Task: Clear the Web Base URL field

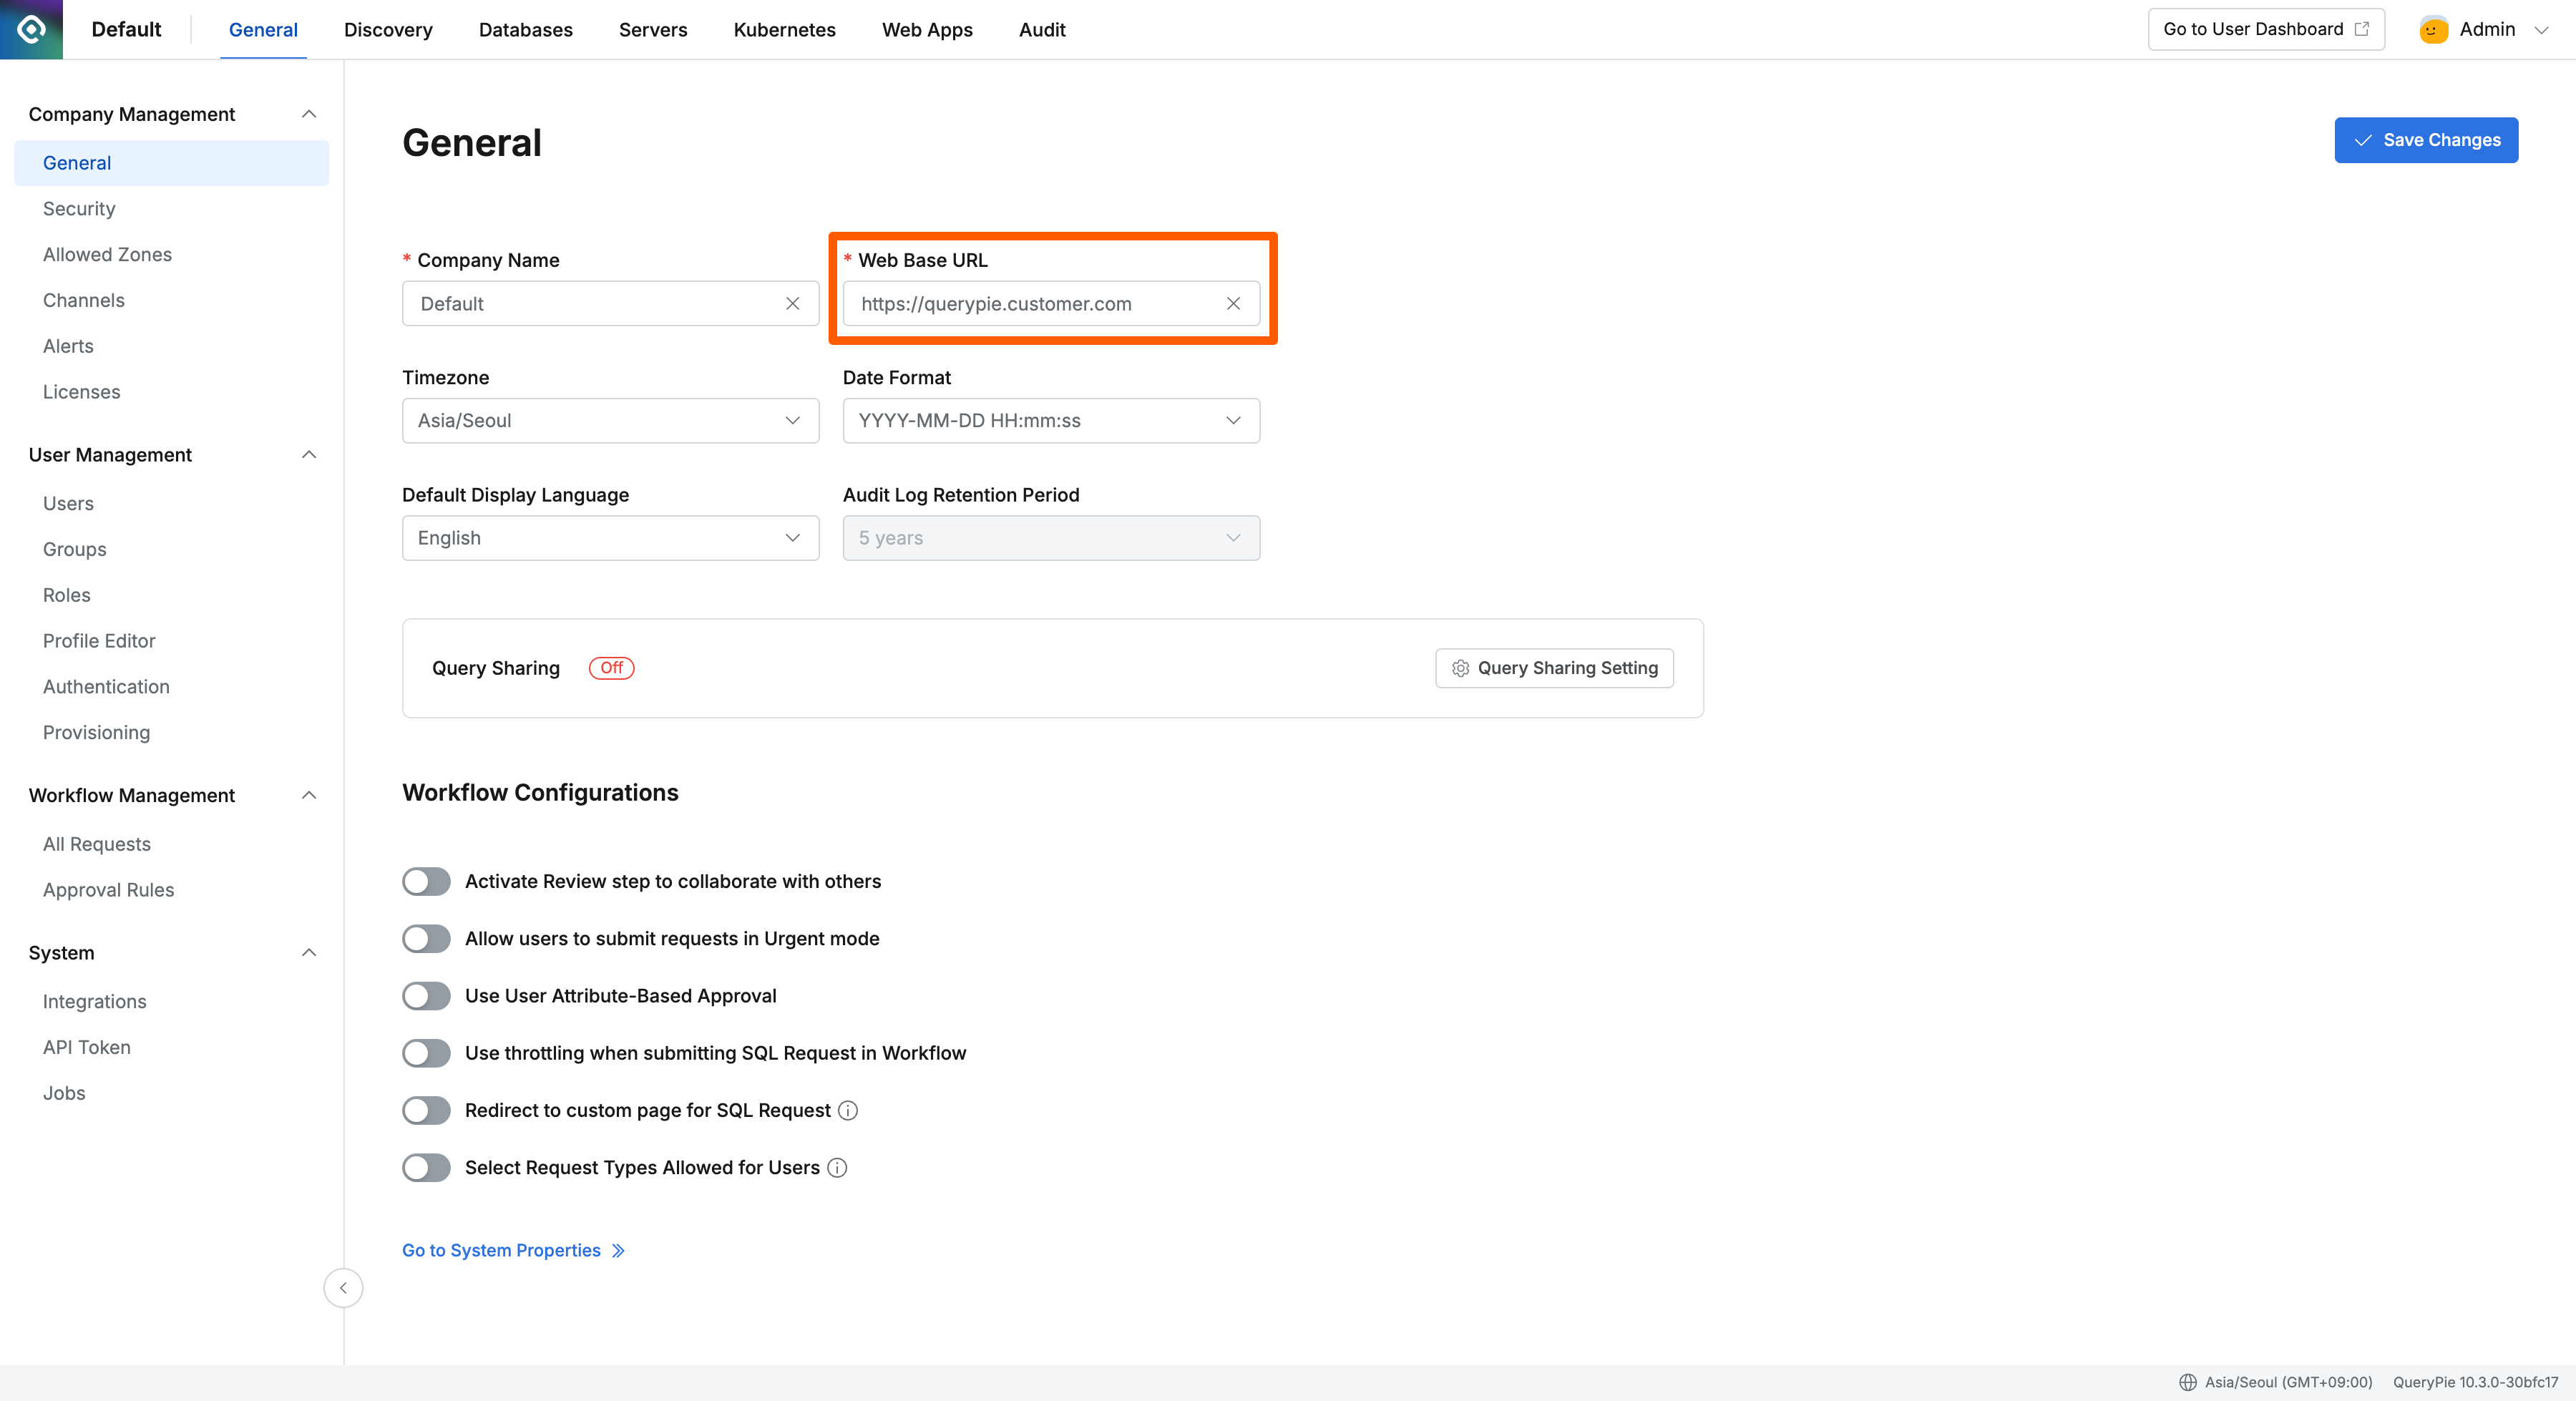Action: [x=1233, y=303]
